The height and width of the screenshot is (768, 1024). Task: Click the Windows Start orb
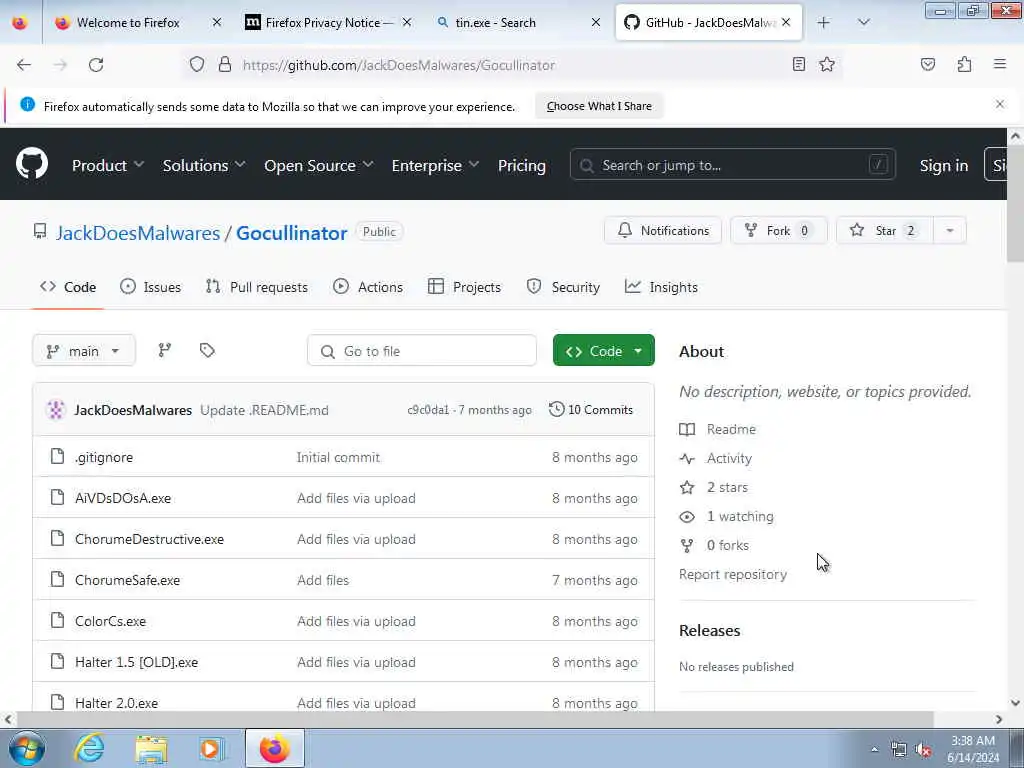[x=27, y=748]
